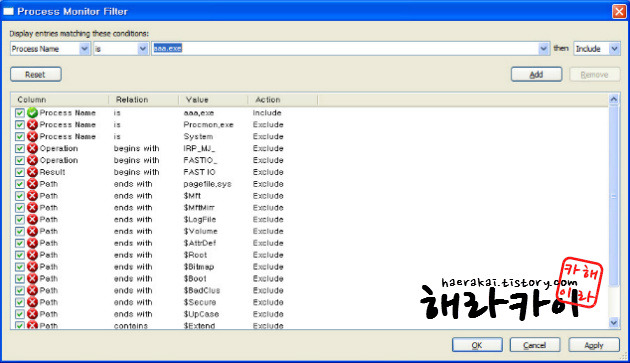The height and width of the screenshot is (363, 630).
Task: Select the '$Secure' value cell
Action: [x=200, y=302]
